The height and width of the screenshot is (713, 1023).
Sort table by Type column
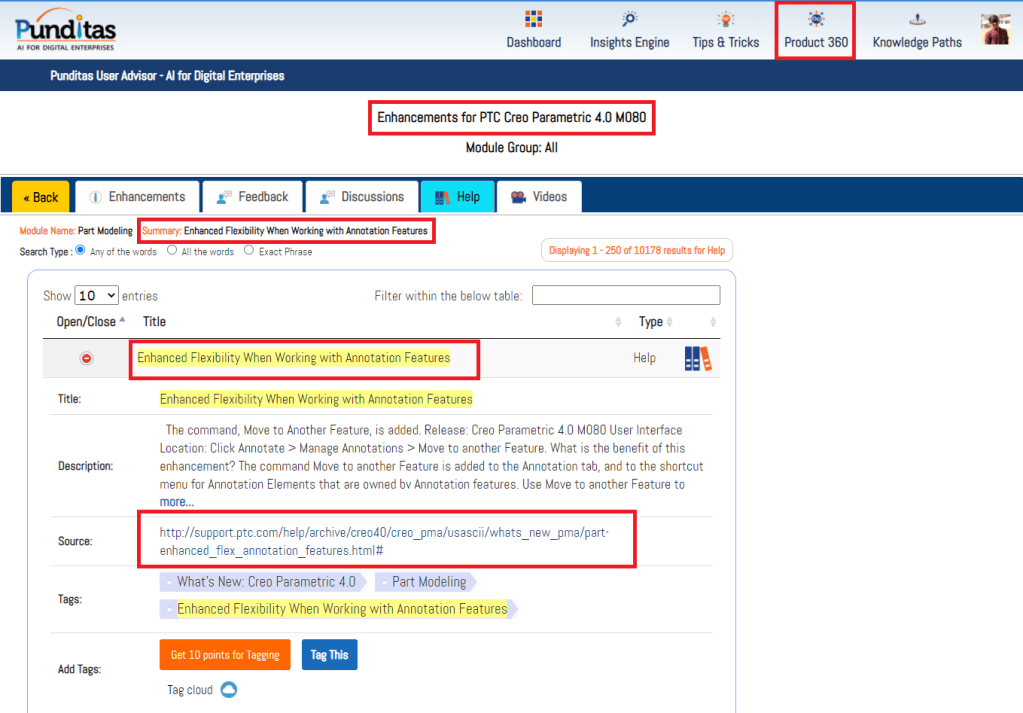[x=651, y=322]
